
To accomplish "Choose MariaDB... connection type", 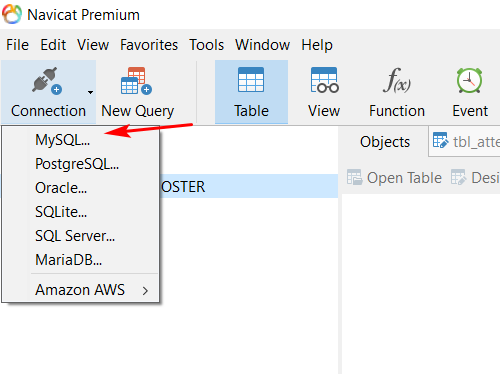I will tap(80, 260).
